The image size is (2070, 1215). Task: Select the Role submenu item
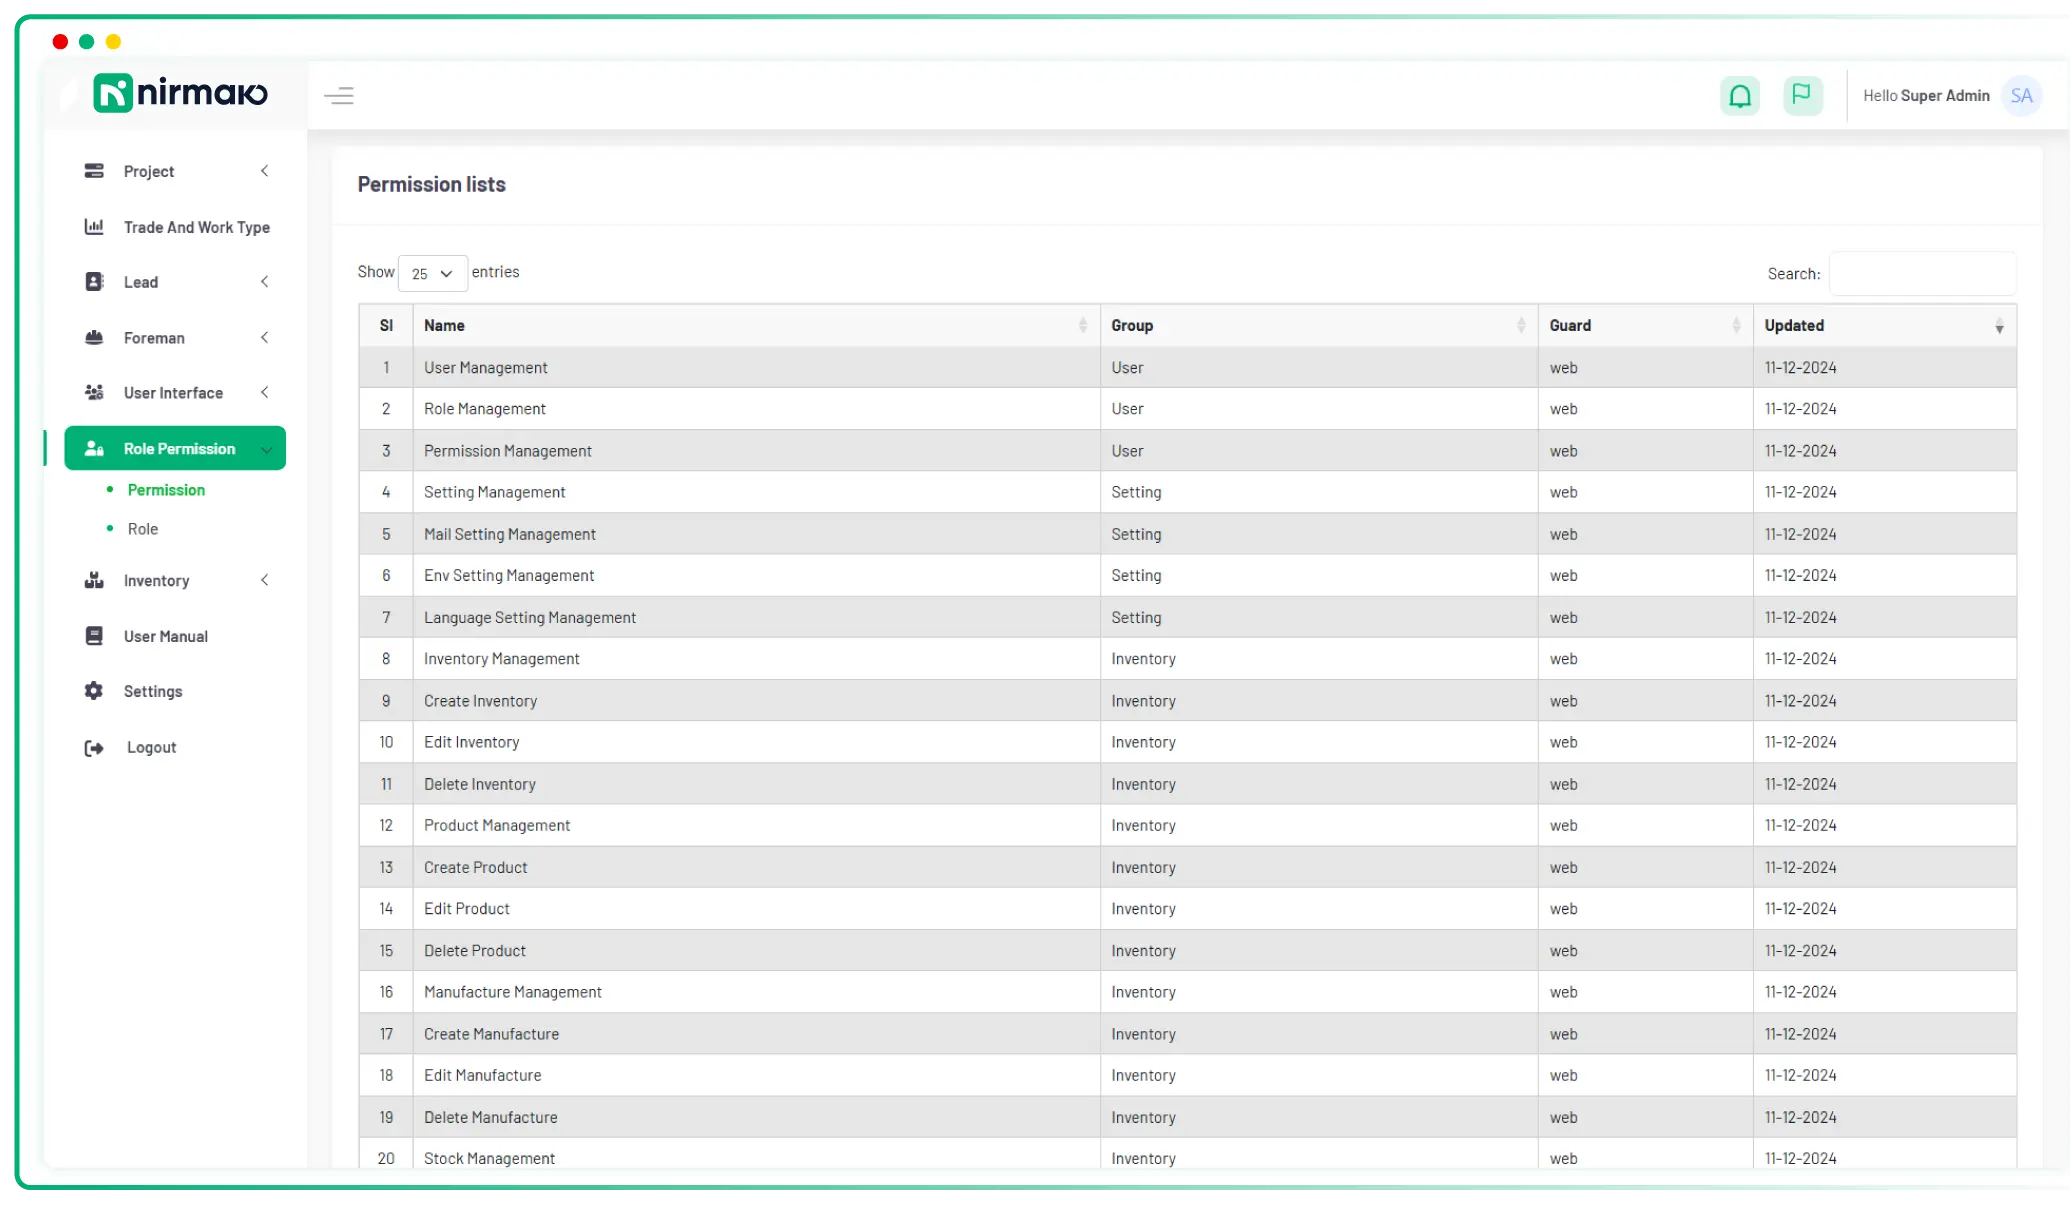[x=143, y=528]
